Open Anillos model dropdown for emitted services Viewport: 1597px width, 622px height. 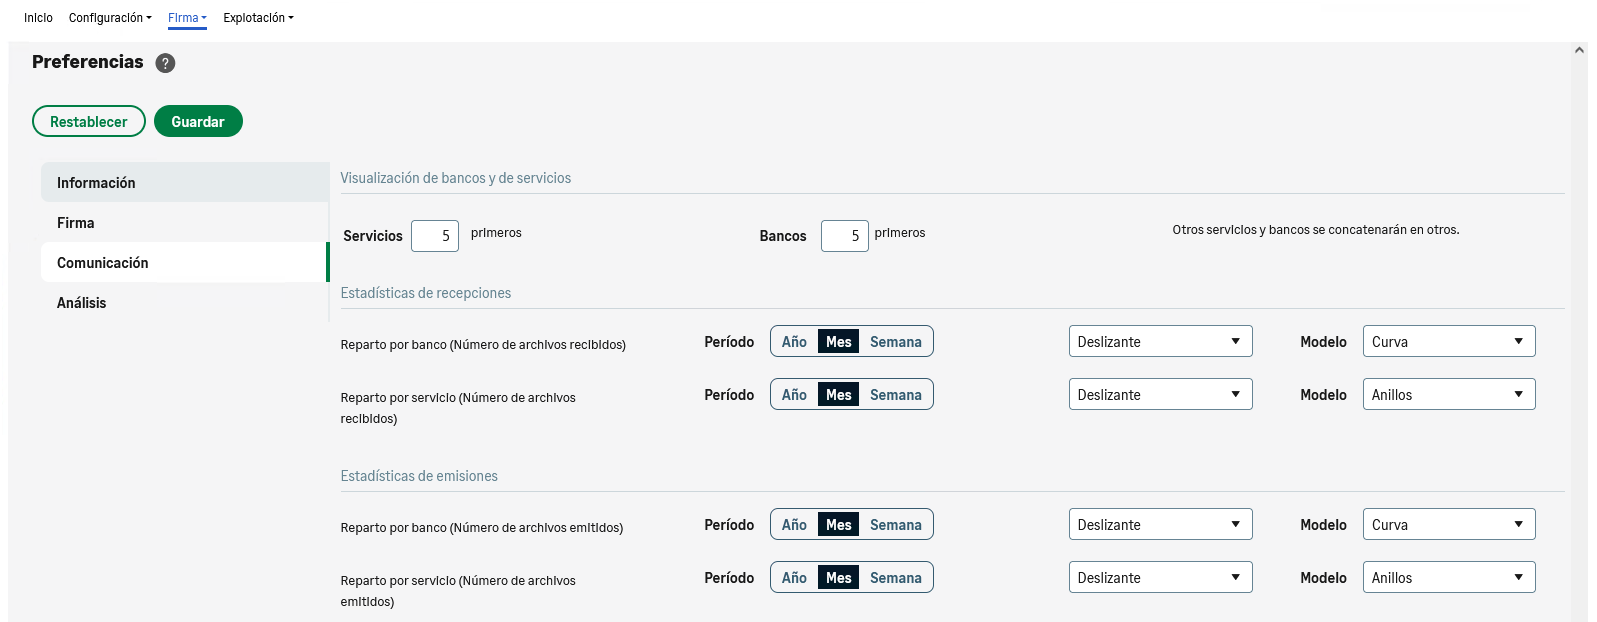[x=1448, y=578]
